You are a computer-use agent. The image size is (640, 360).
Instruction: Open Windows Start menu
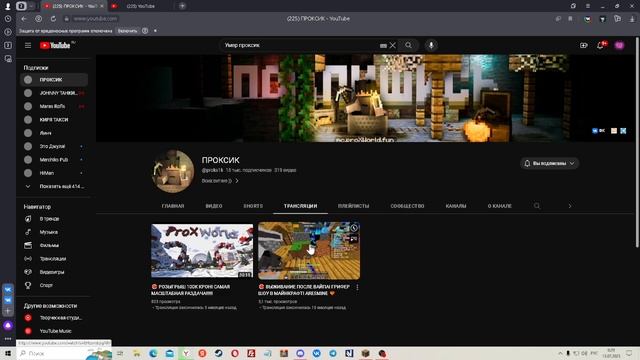coord(8,353)
